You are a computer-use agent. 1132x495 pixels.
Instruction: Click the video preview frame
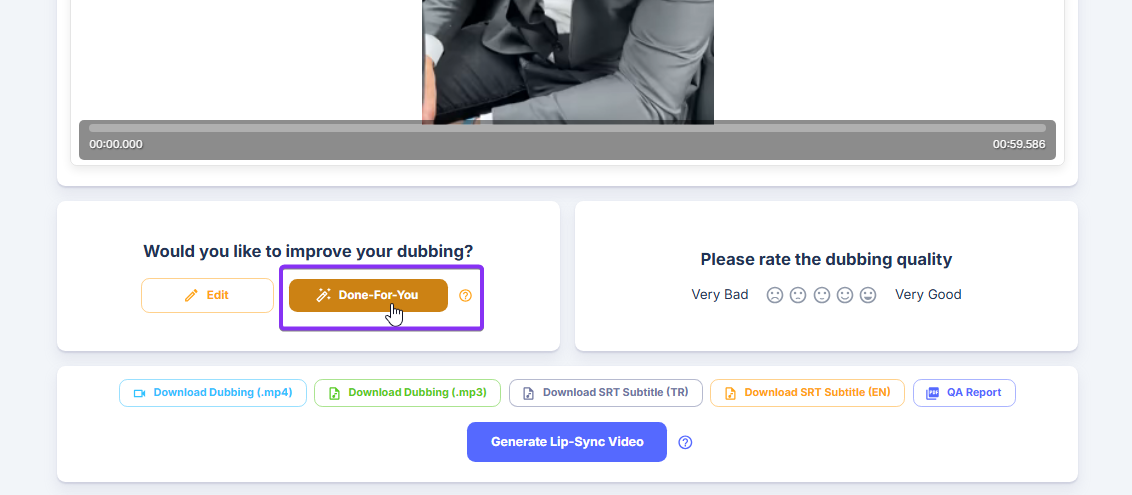(x=567, y=60)
